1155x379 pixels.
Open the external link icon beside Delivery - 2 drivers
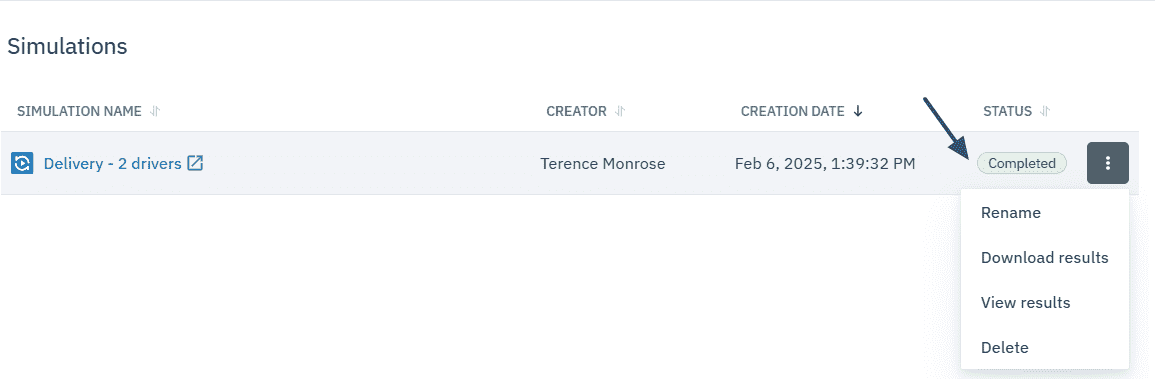pos(195,163)
